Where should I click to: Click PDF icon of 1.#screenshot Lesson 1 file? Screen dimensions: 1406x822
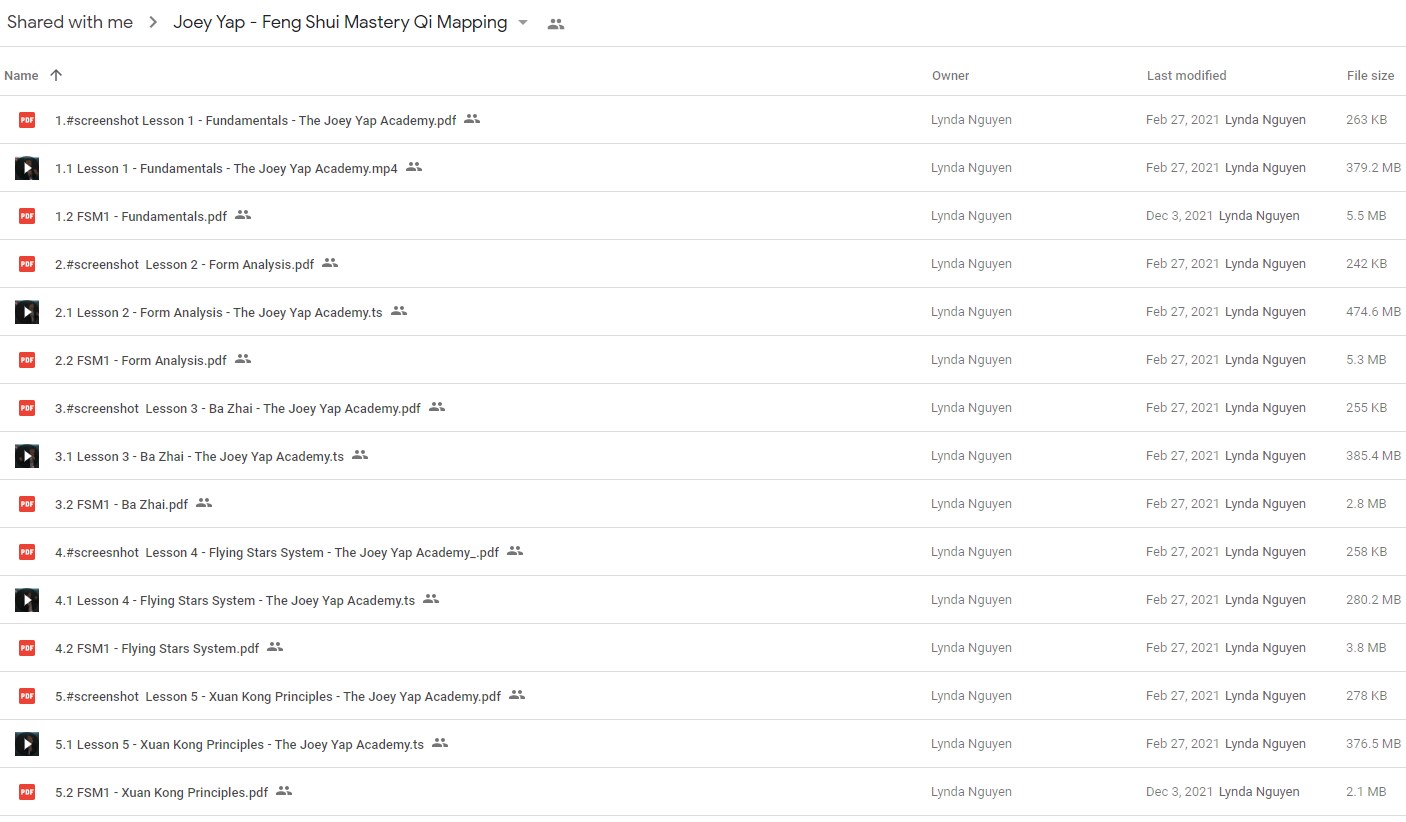(x=27, y=120)
